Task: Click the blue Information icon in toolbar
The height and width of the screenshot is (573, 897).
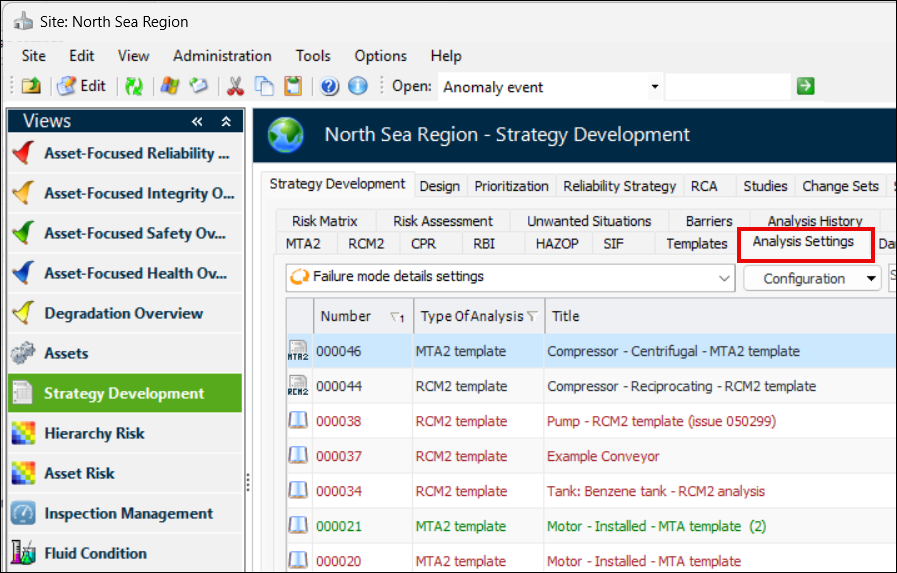Action: [358, 87]
